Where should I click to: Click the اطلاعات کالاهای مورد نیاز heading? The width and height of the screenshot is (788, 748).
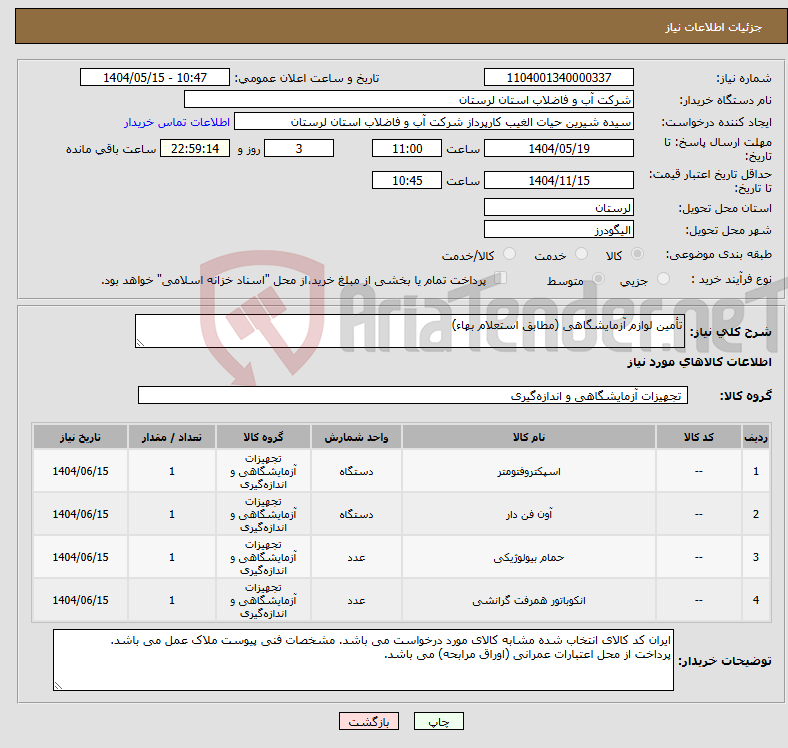699,362
